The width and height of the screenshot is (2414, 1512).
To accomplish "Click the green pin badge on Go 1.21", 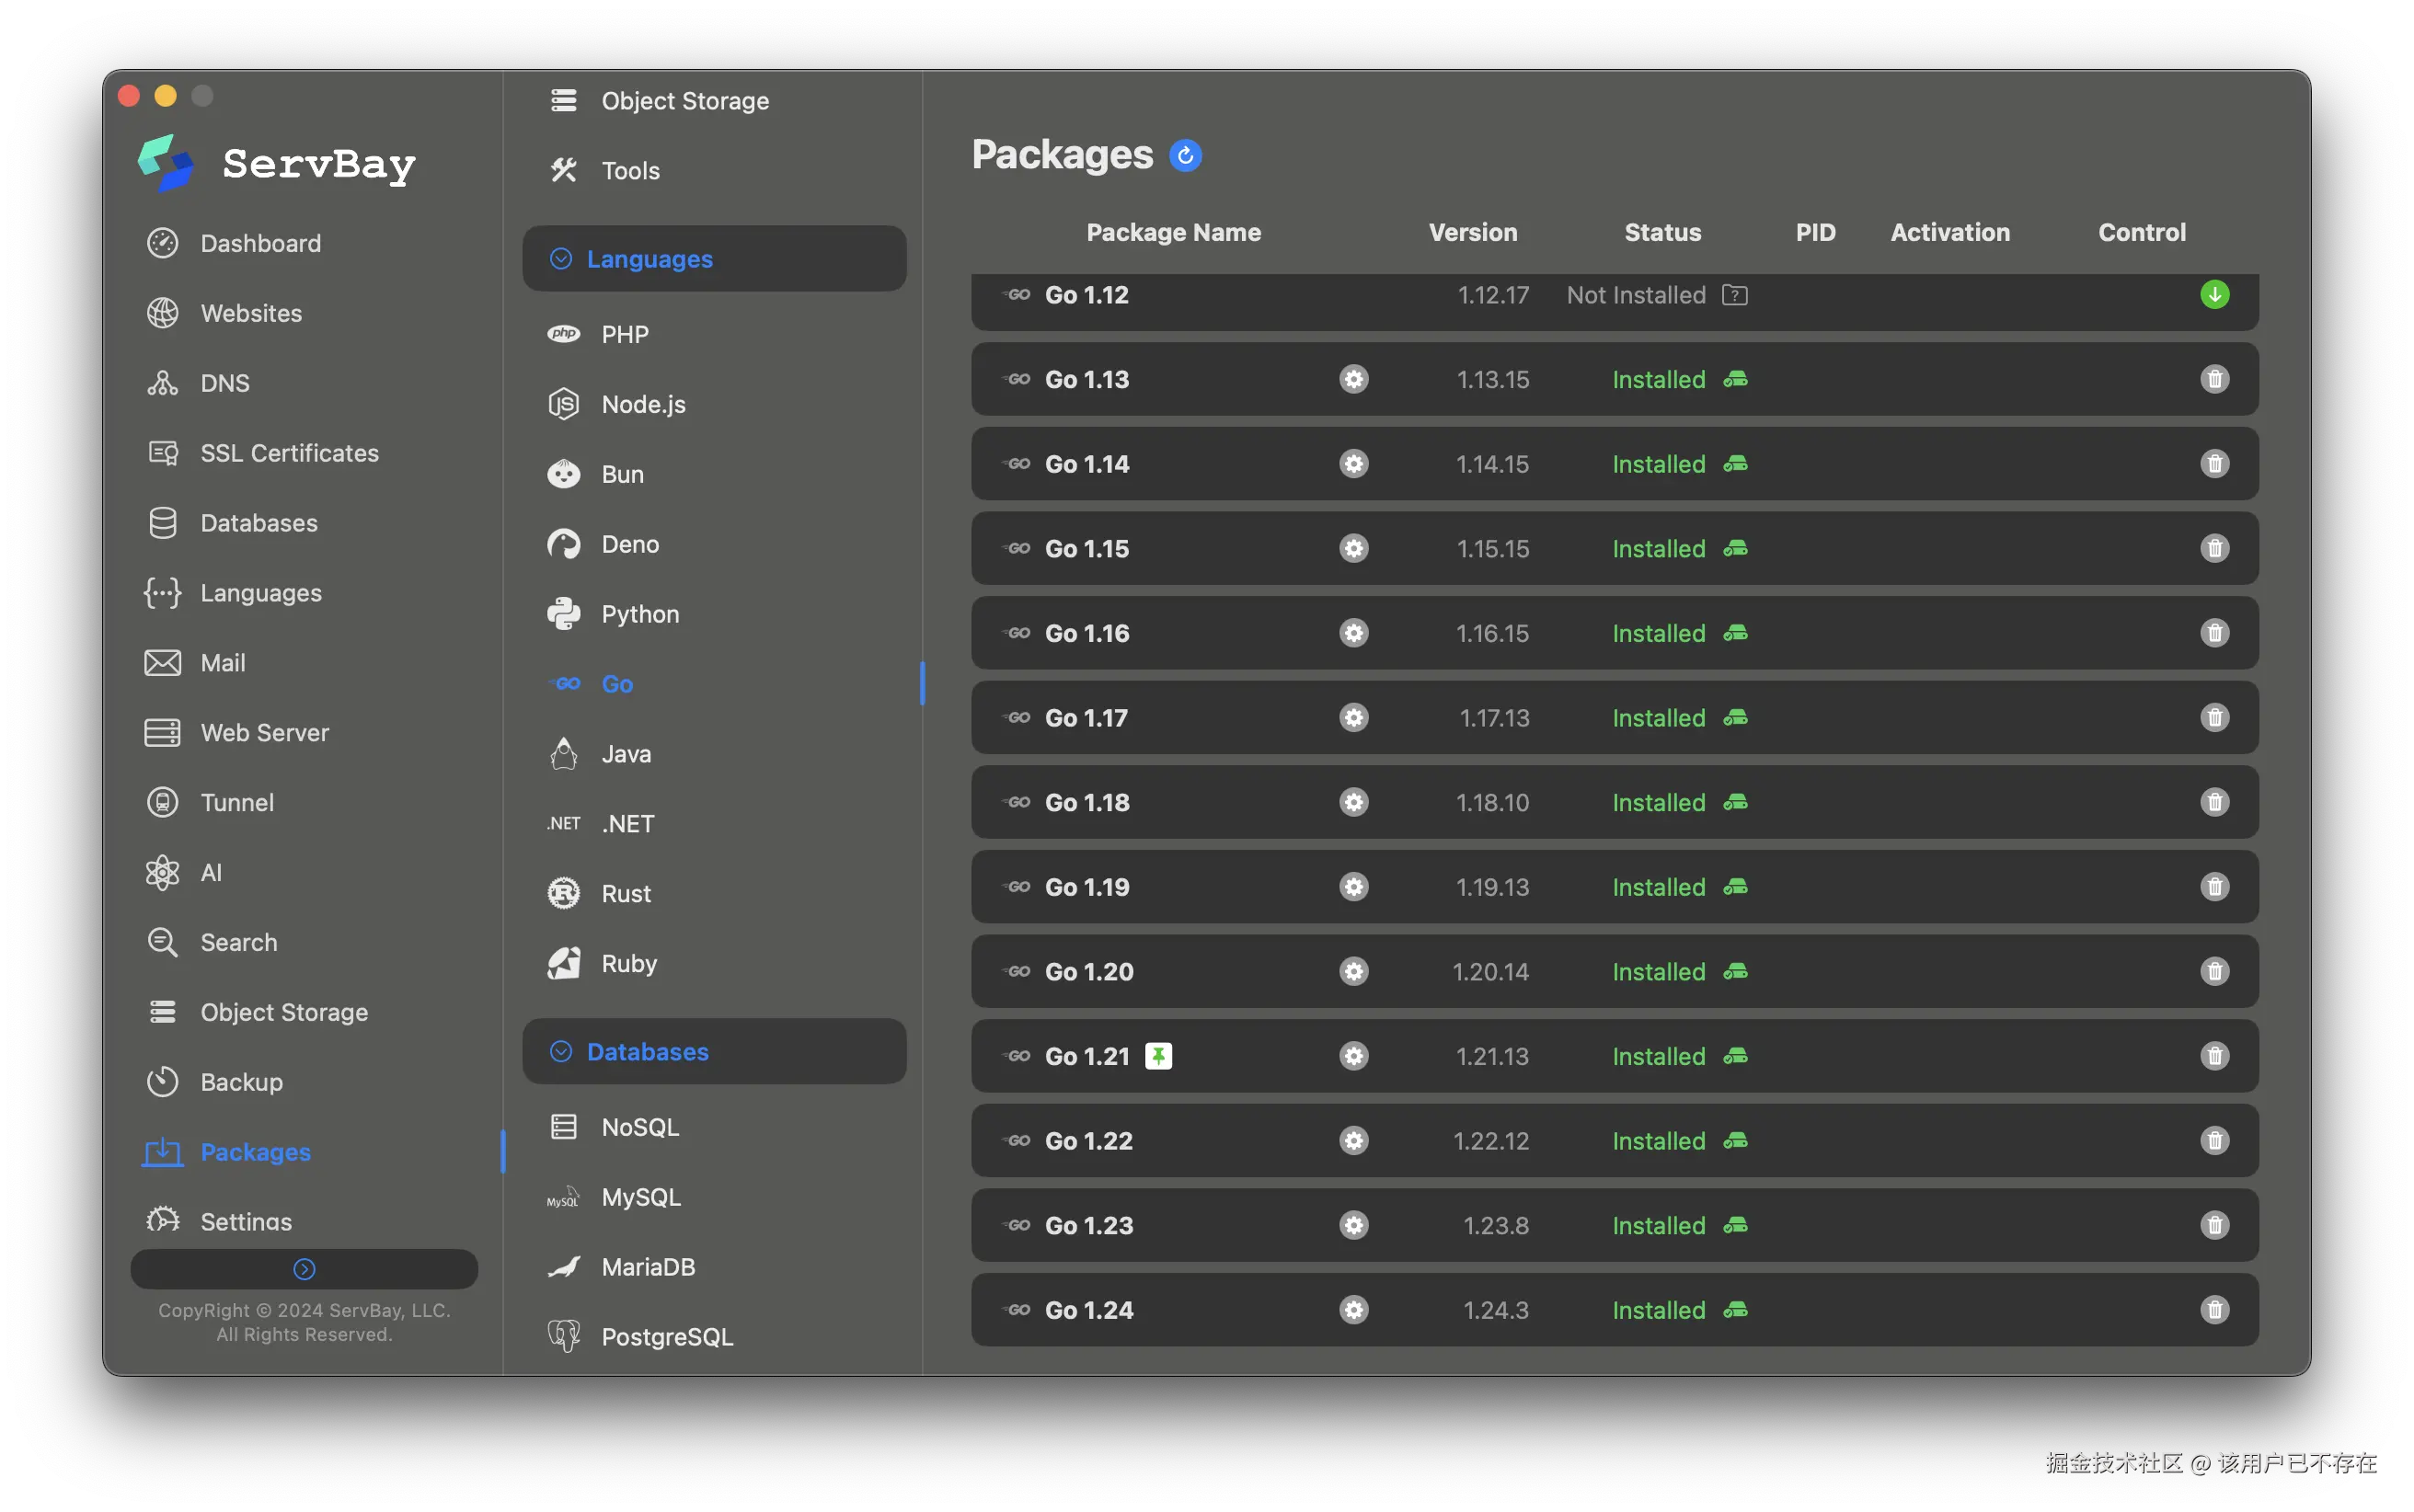I will tap(1158, 1056).
